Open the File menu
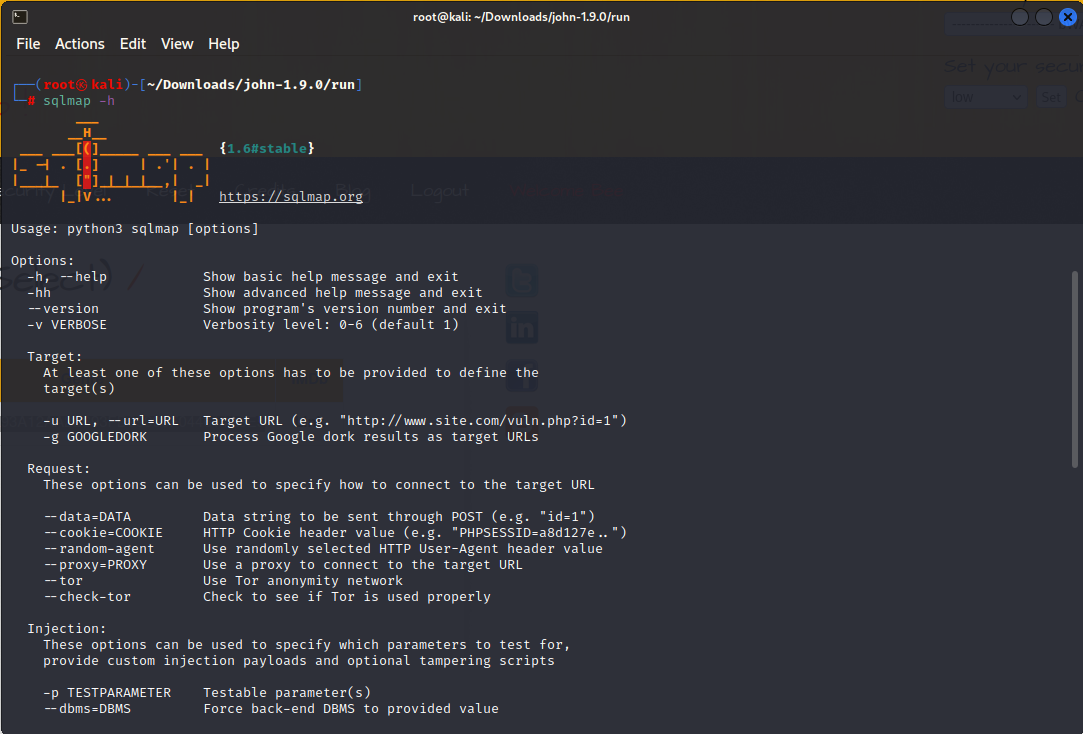Screen dimensions: 1083x734 [28, 44]
